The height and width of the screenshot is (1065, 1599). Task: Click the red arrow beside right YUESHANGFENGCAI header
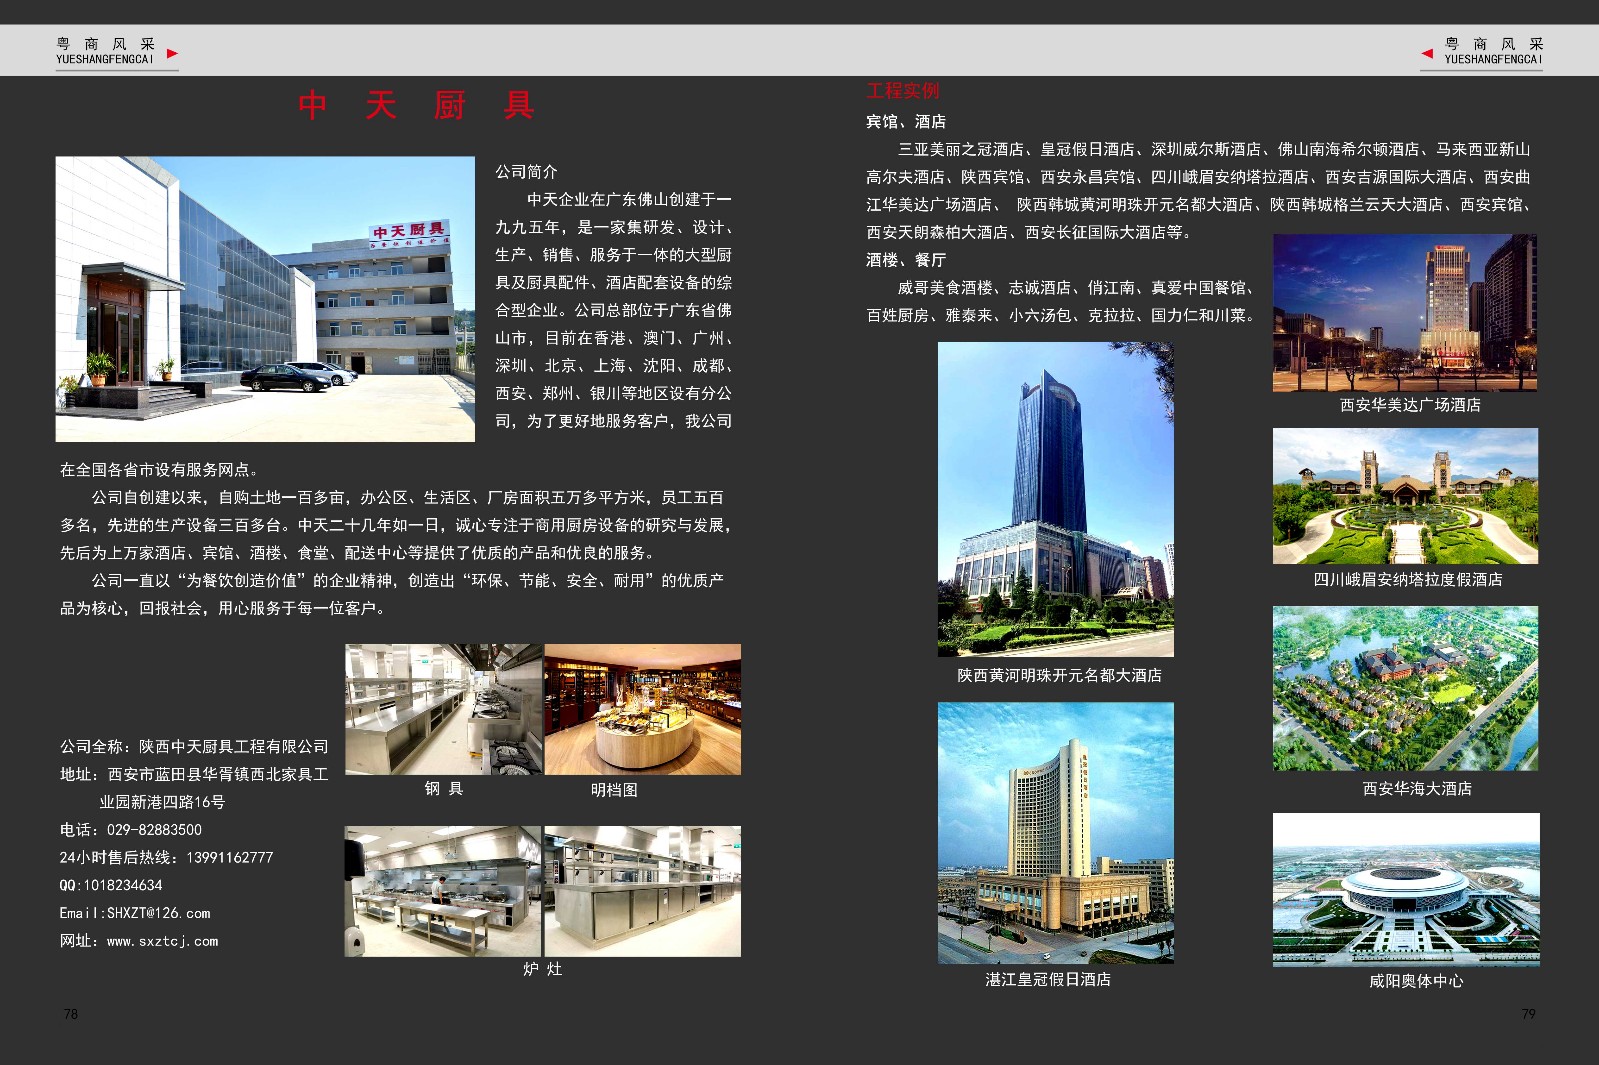click(x=1427, y=53)
